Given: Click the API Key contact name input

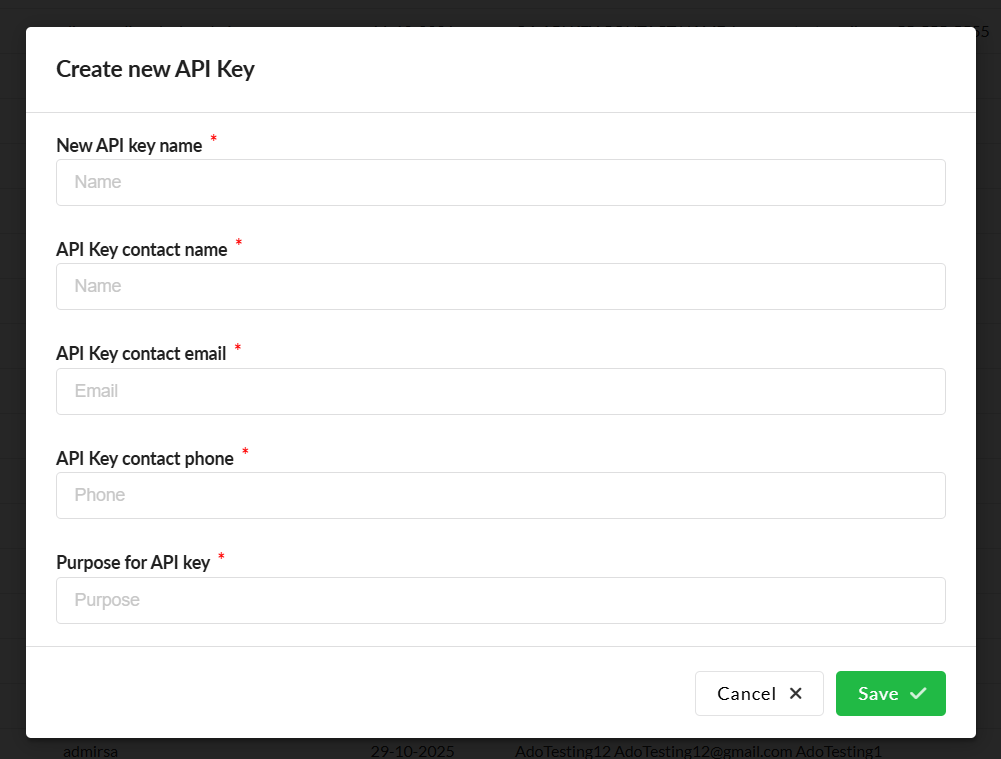Looking at the screenshot, I should (x=500, y=287).
